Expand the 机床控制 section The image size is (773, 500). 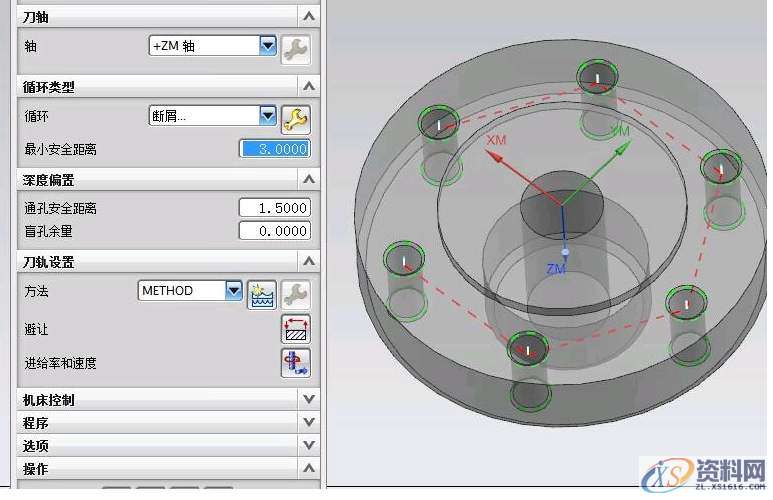pos(309,399)
